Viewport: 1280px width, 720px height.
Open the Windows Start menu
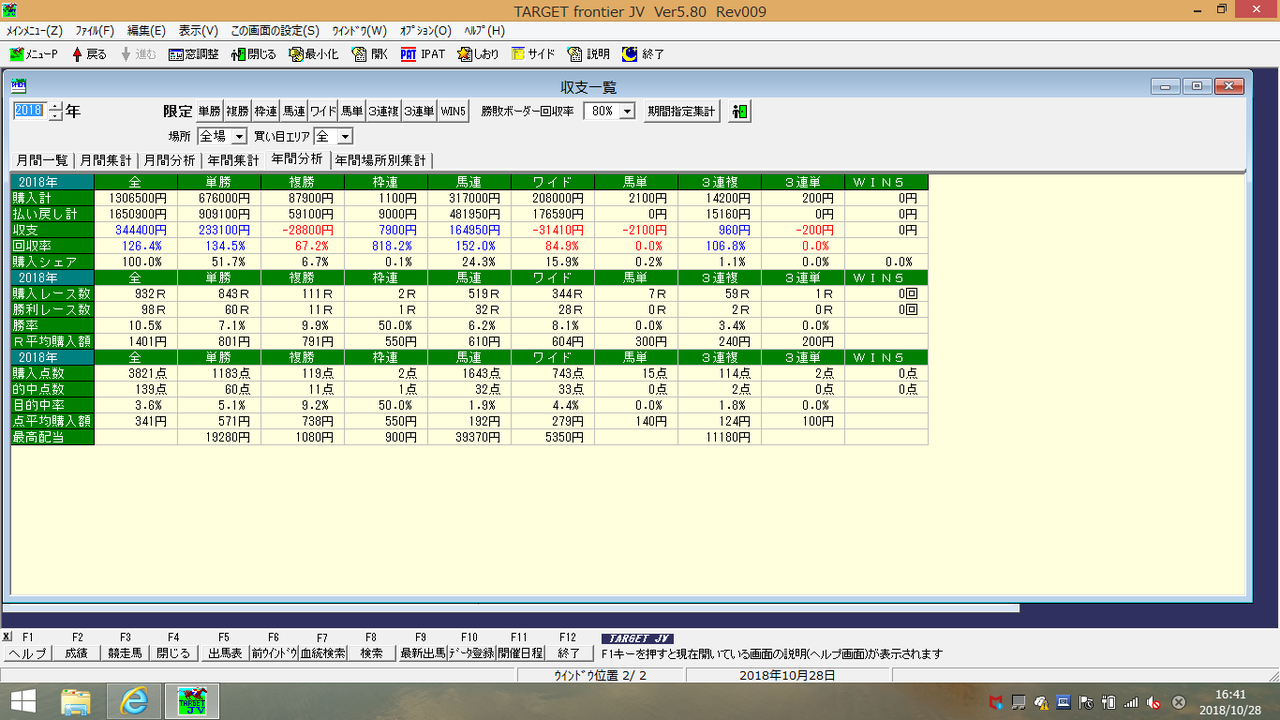pos(24,701)
